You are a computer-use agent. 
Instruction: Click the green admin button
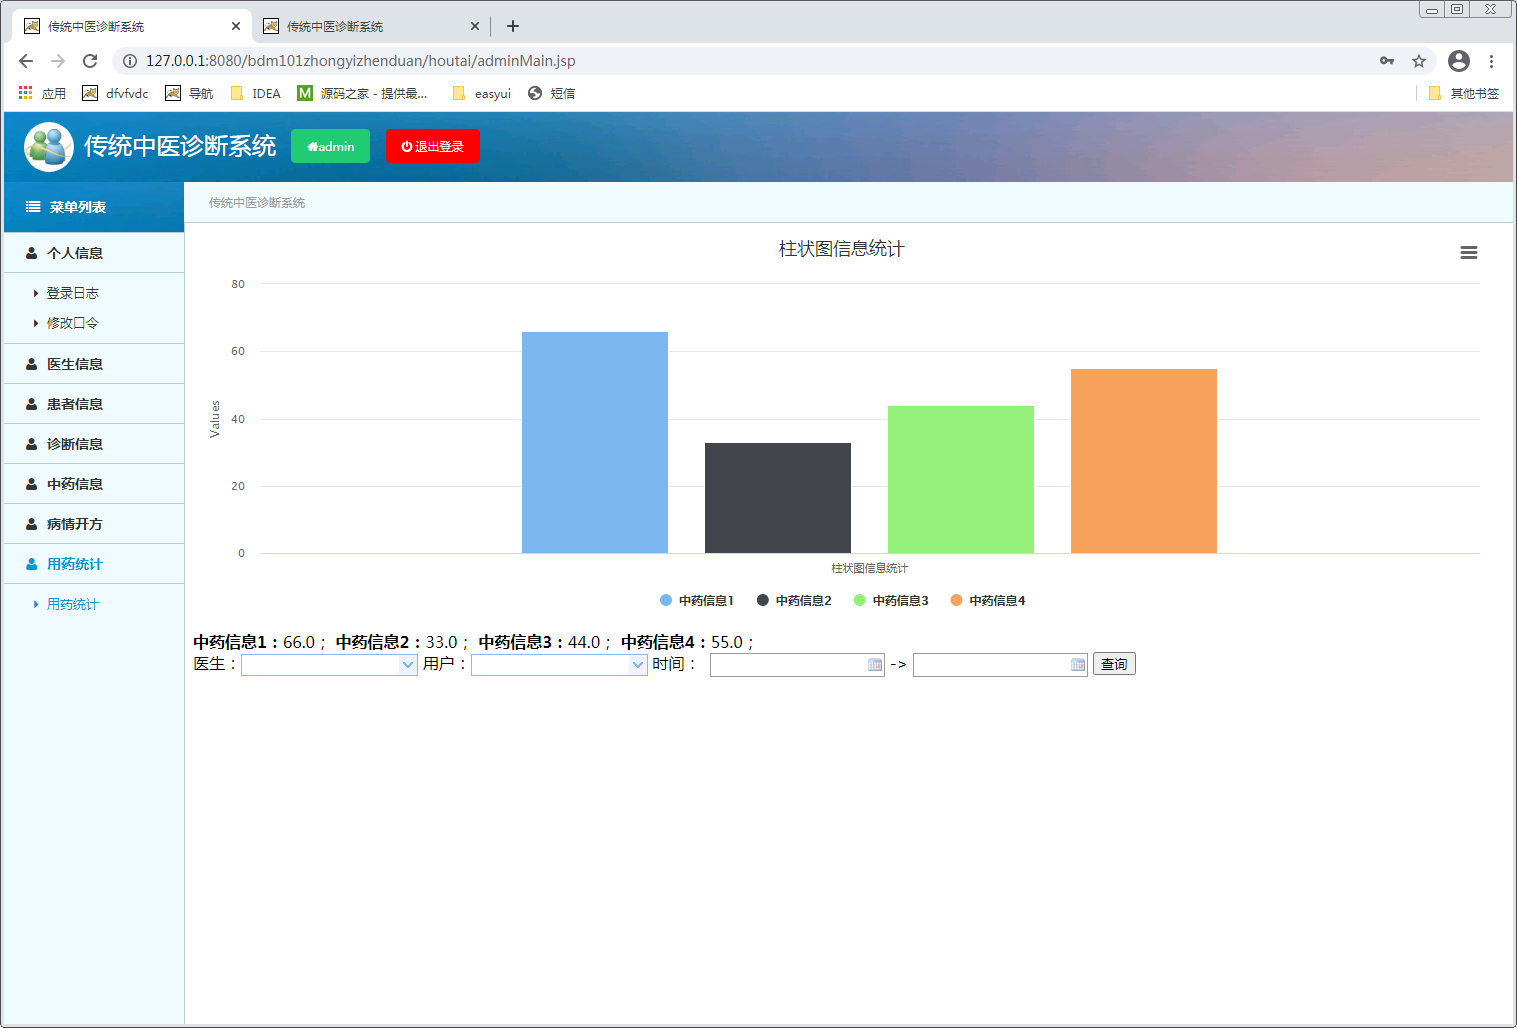point(330,146)
